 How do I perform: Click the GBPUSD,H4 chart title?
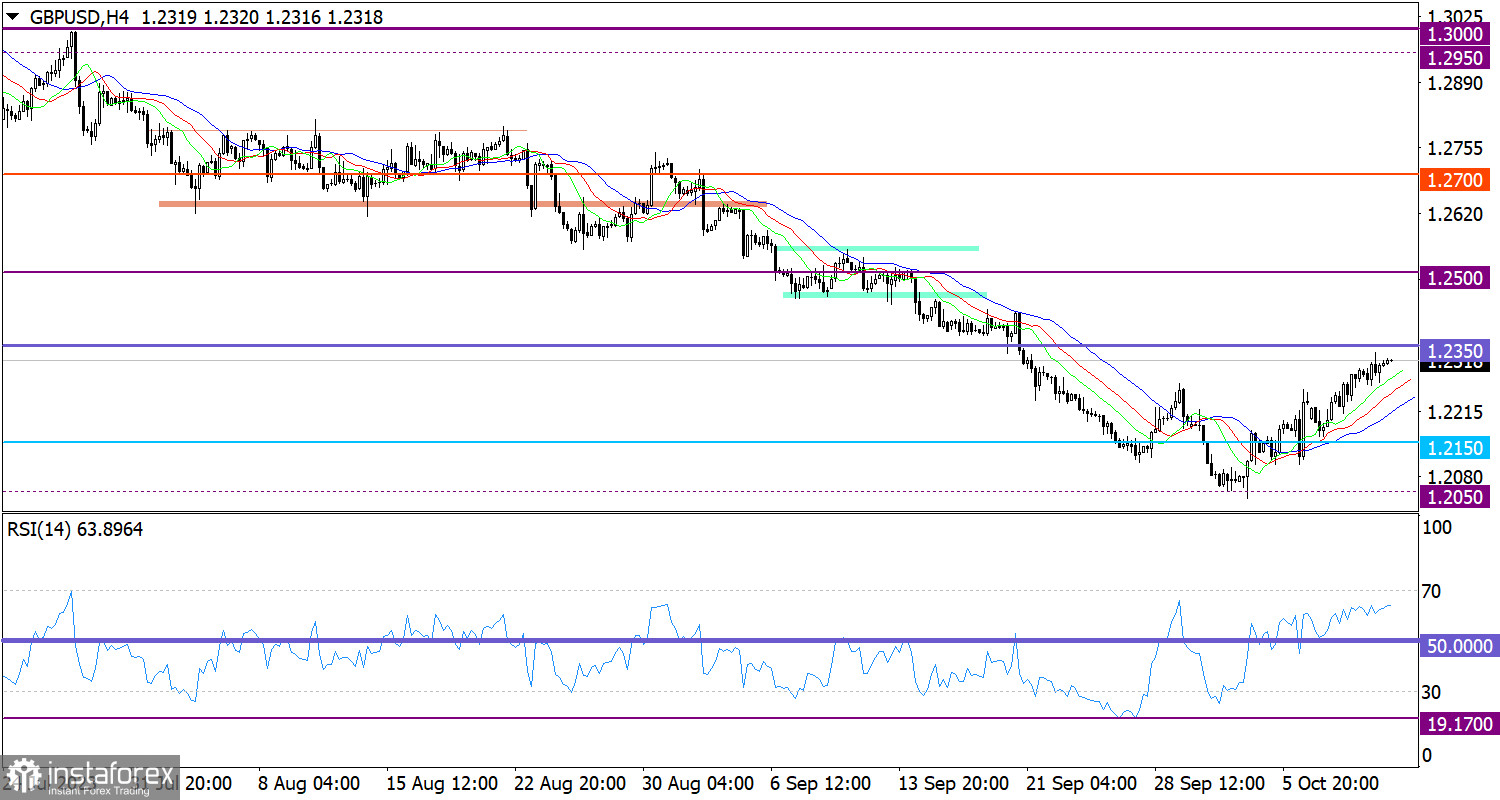pos(79,17)
